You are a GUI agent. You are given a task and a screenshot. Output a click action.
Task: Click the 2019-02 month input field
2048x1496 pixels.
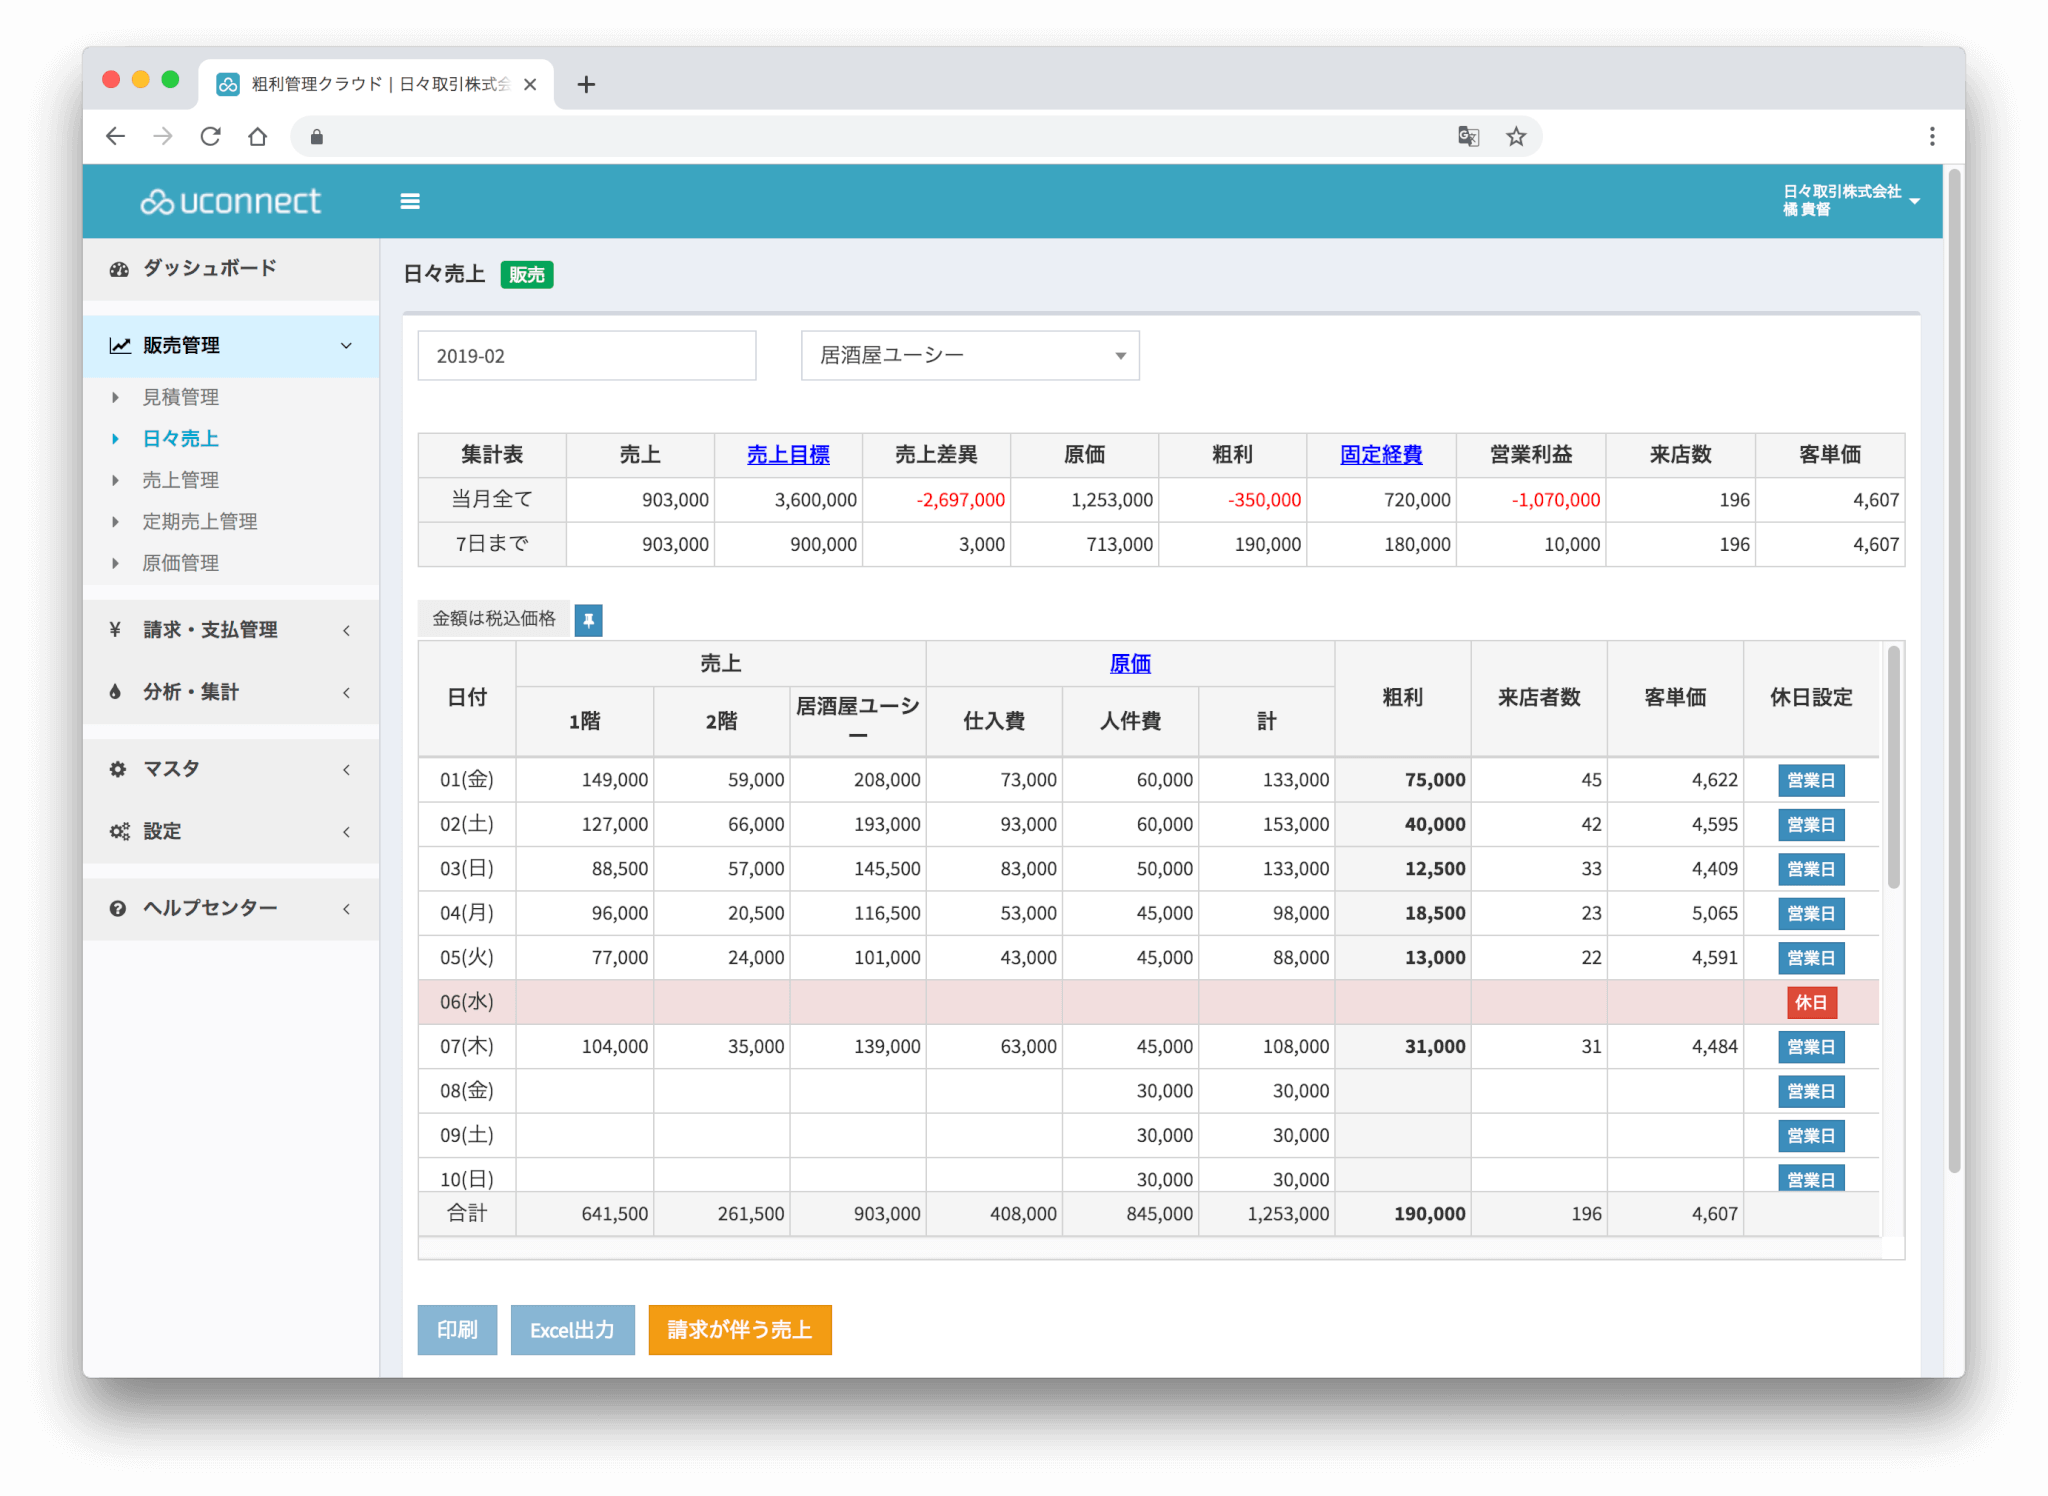(587, 356)
